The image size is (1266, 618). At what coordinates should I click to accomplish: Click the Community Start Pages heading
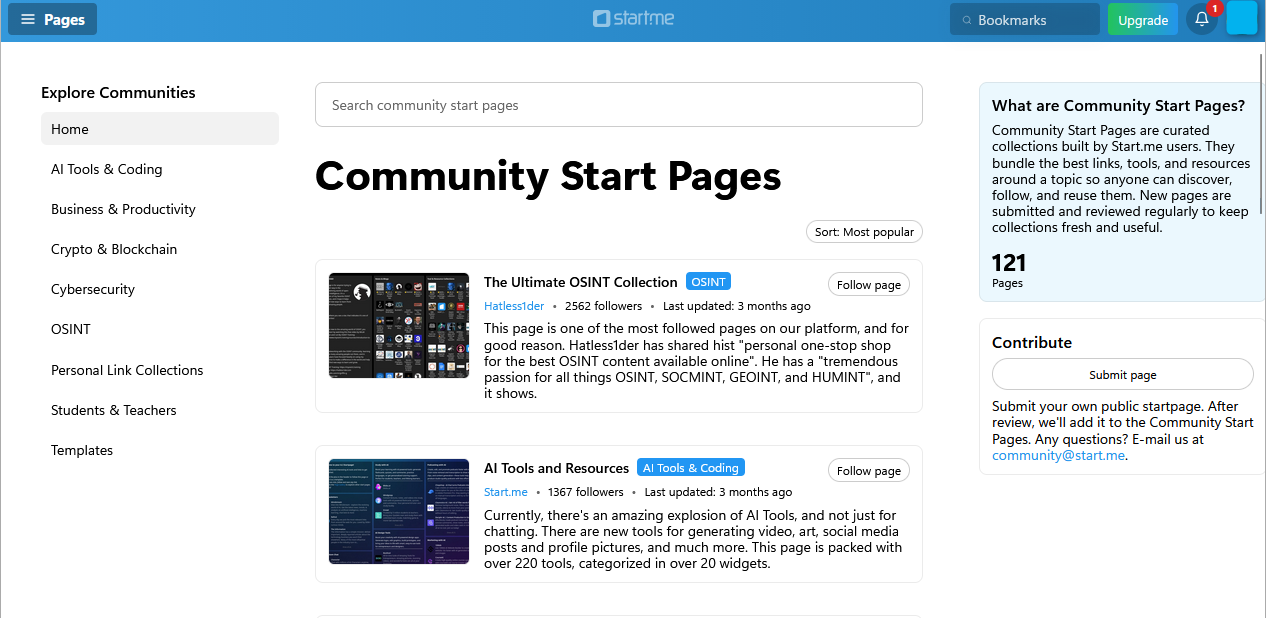point(548,176)
